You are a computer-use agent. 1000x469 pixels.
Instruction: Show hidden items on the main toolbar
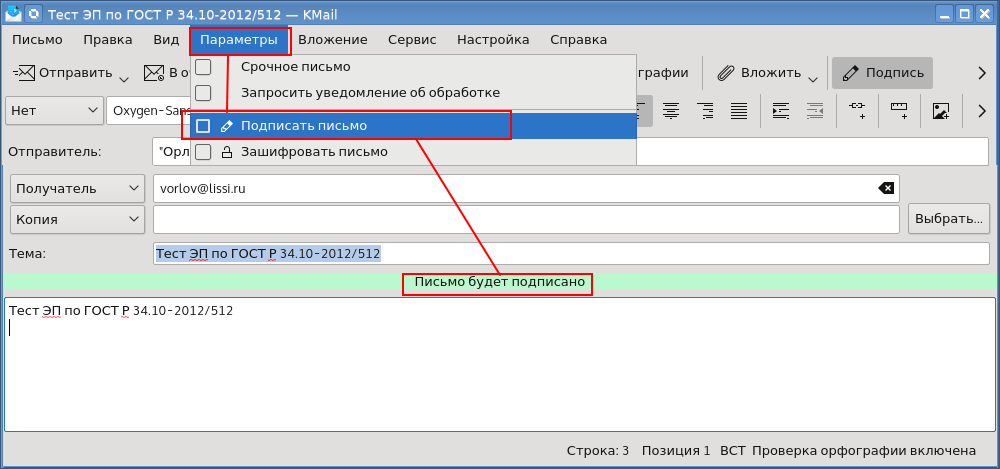(x=982, y=73)
